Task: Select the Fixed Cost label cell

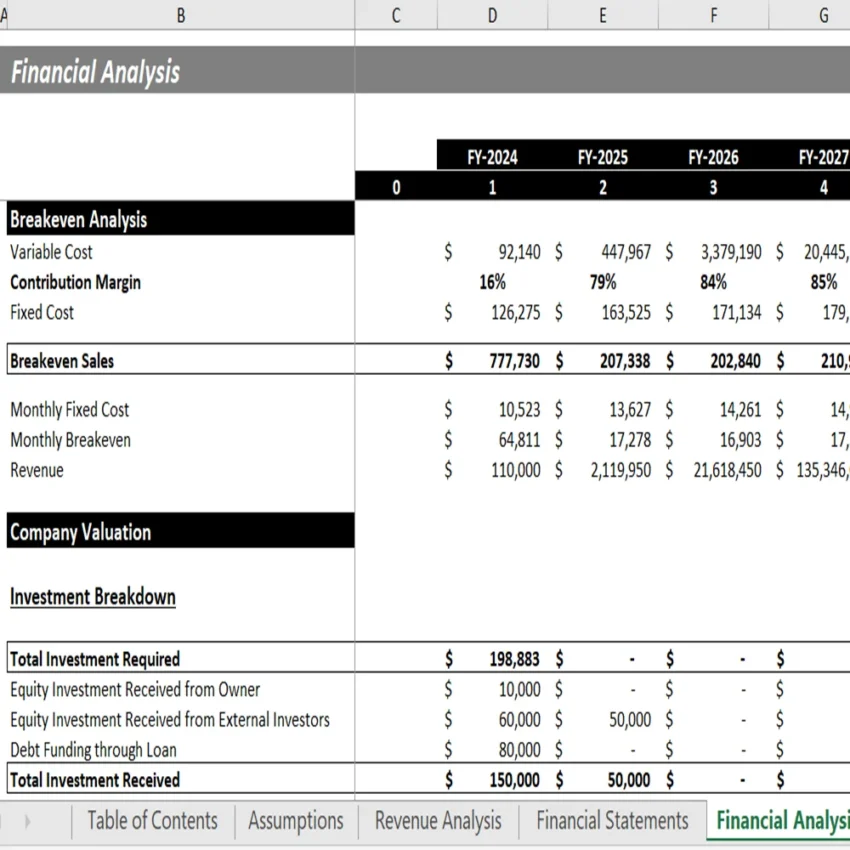Action: (41, 312)
